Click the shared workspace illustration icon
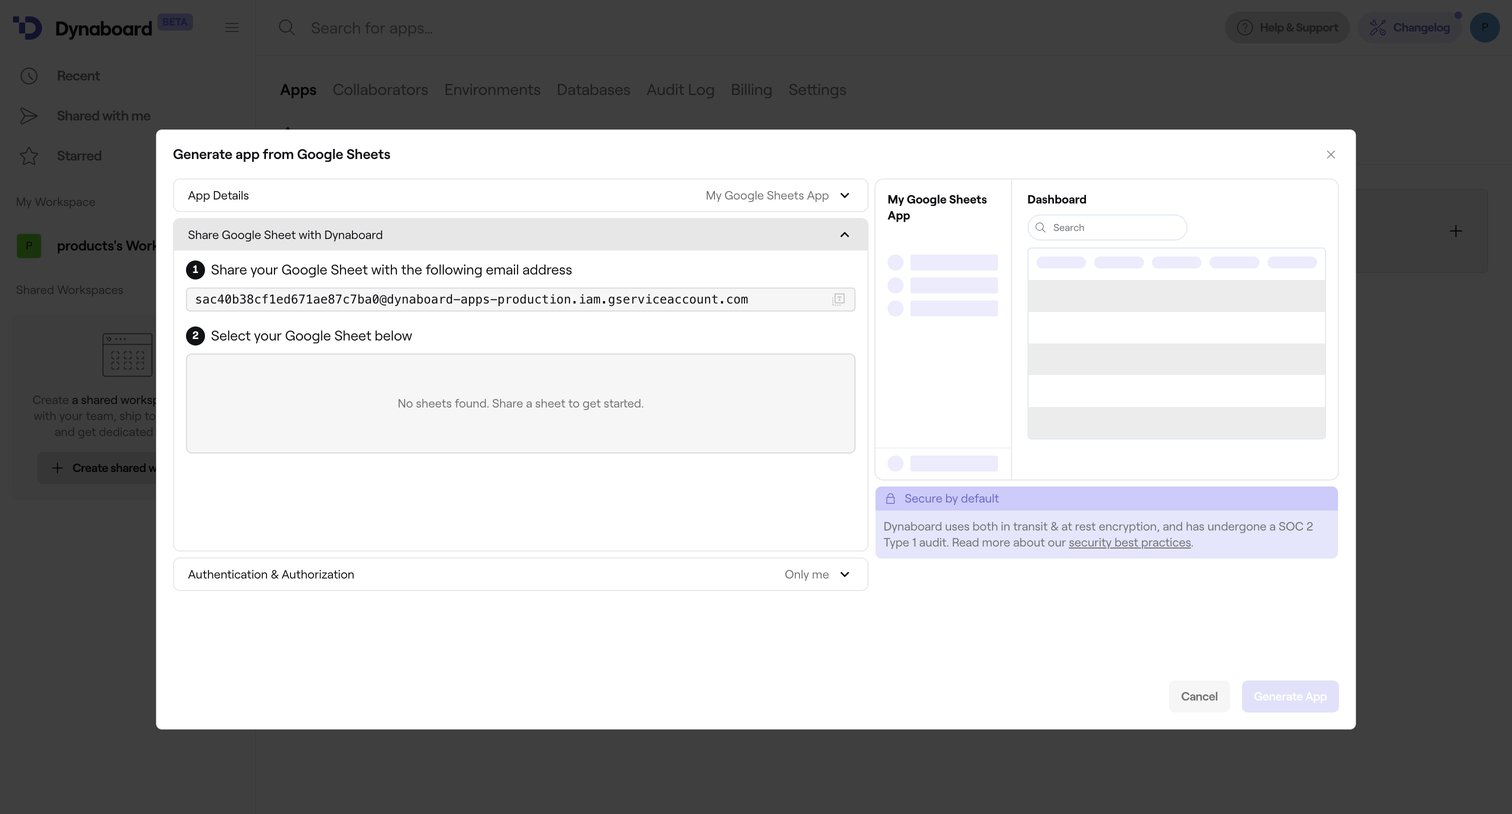The image size is (1512, 814). 128,355
